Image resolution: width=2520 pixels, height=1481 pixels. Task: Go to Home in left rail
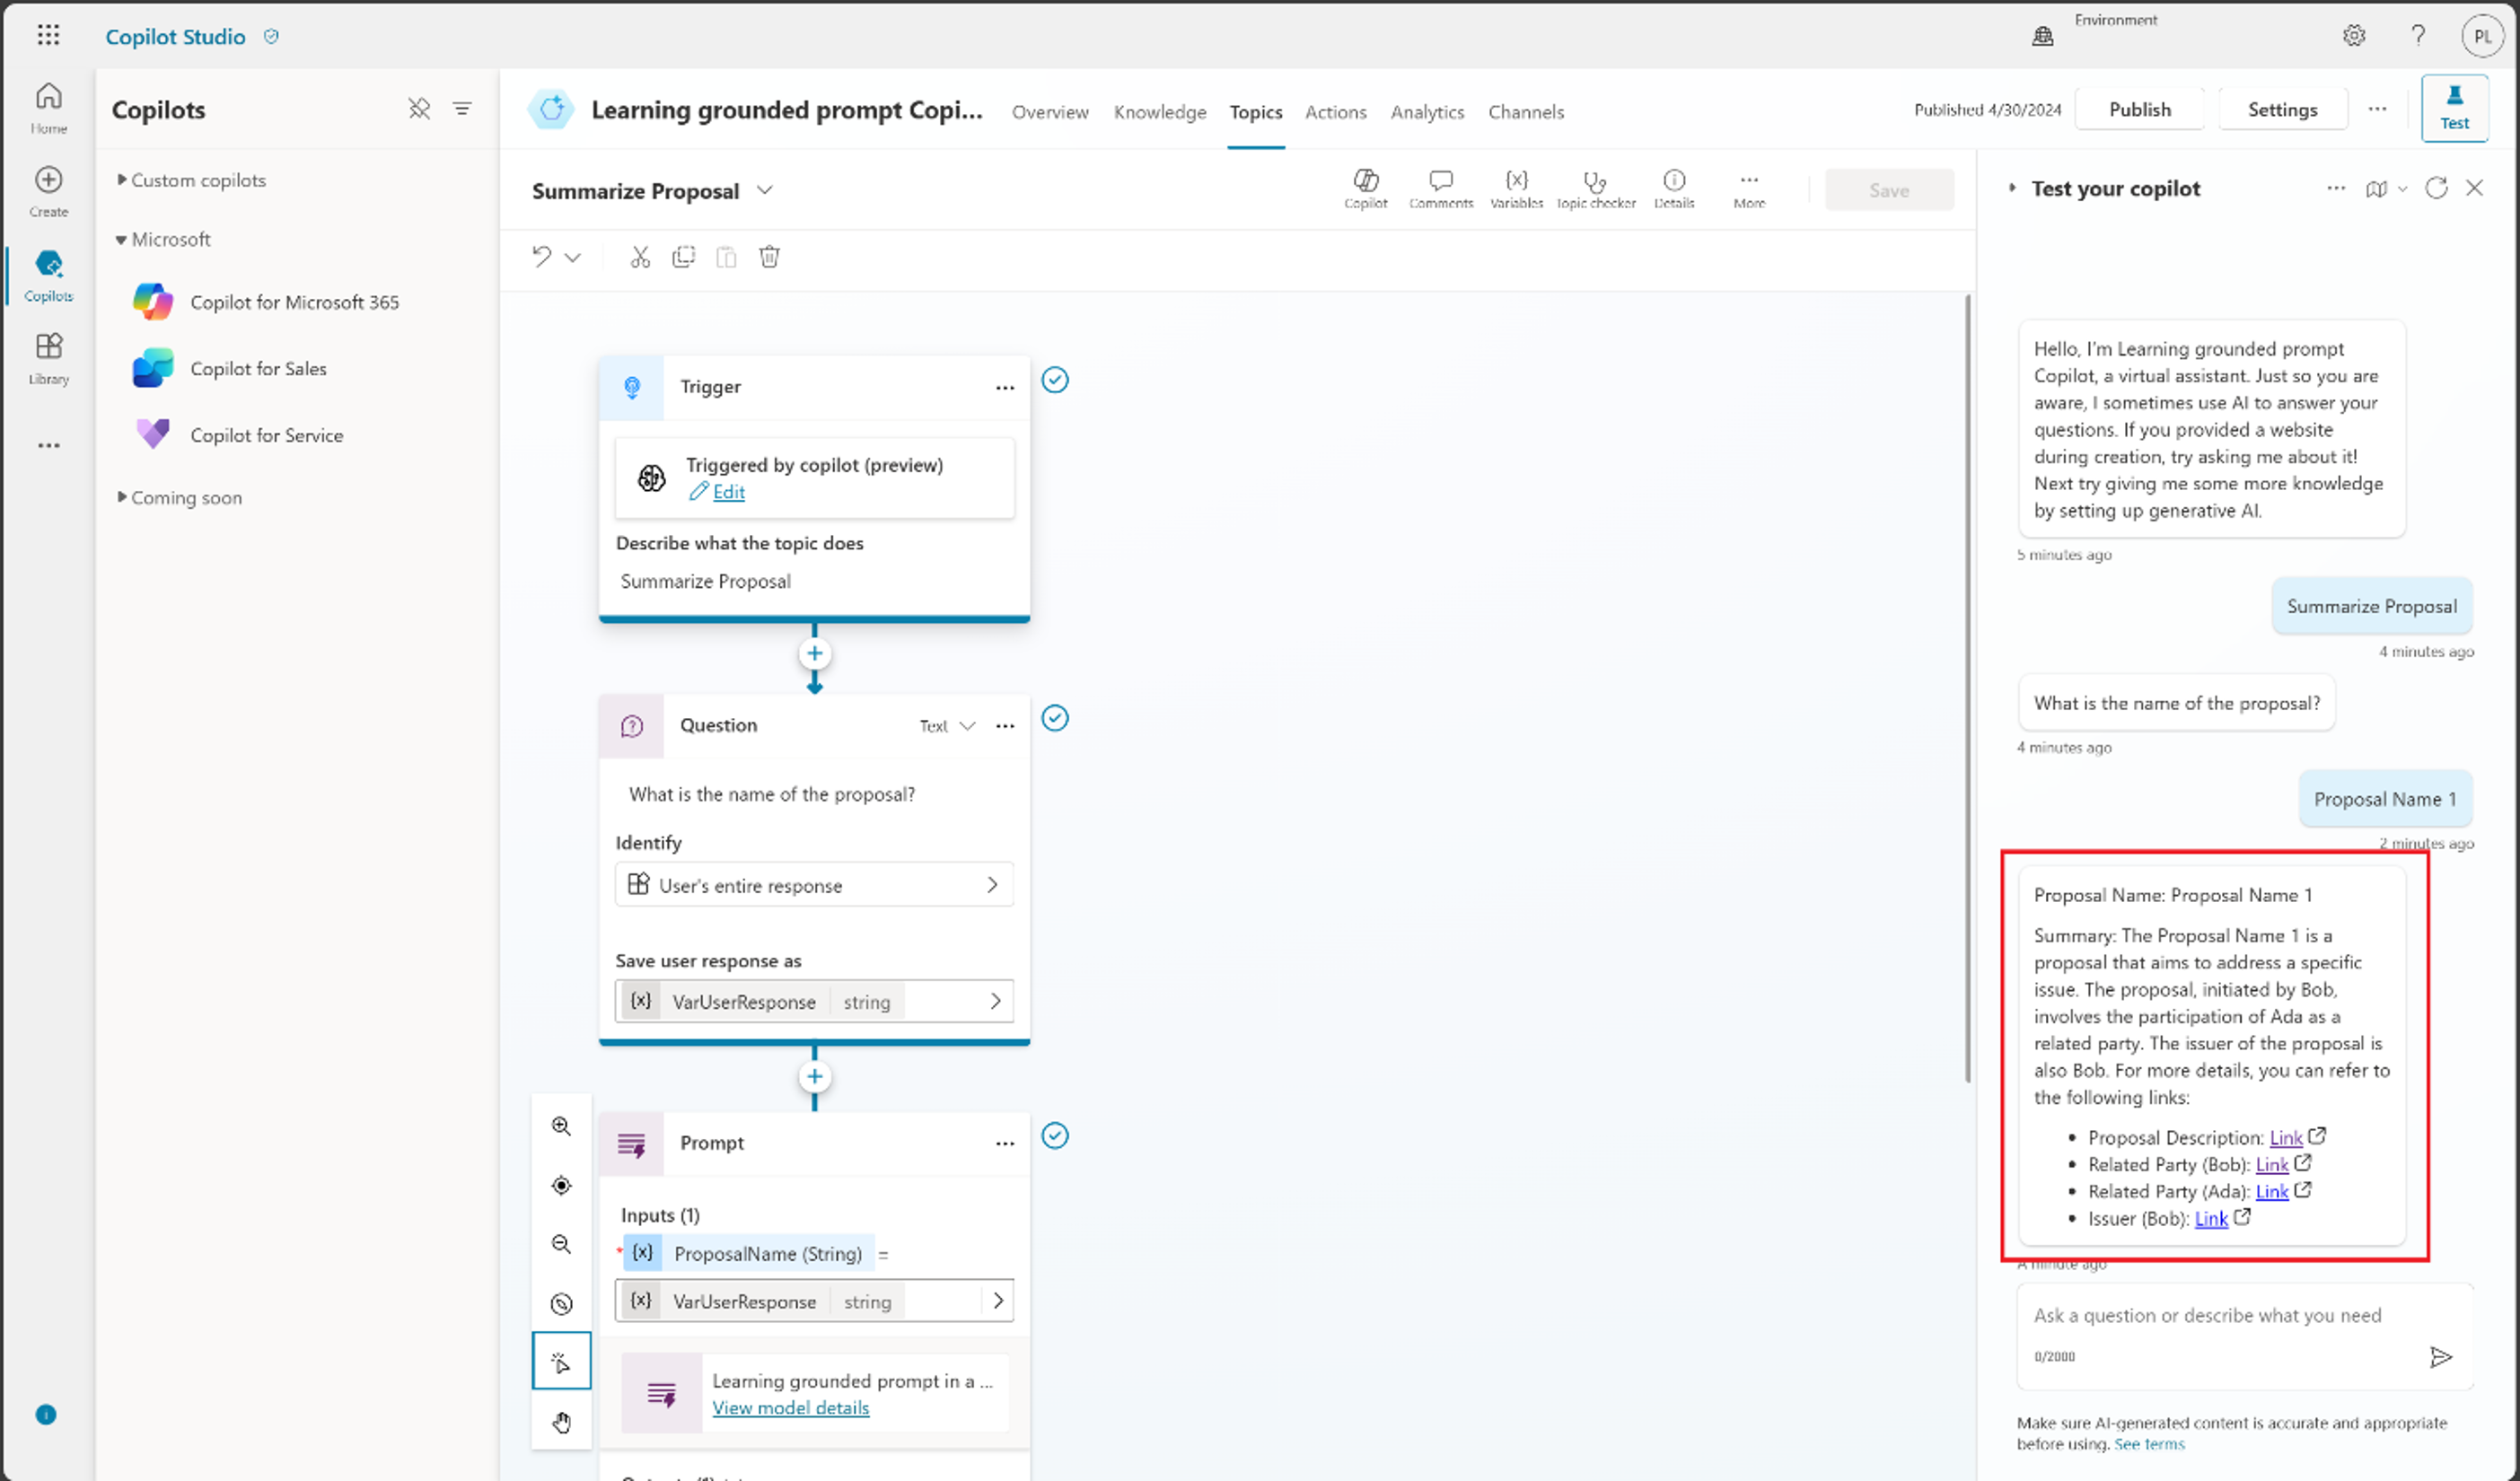[48, 108]
